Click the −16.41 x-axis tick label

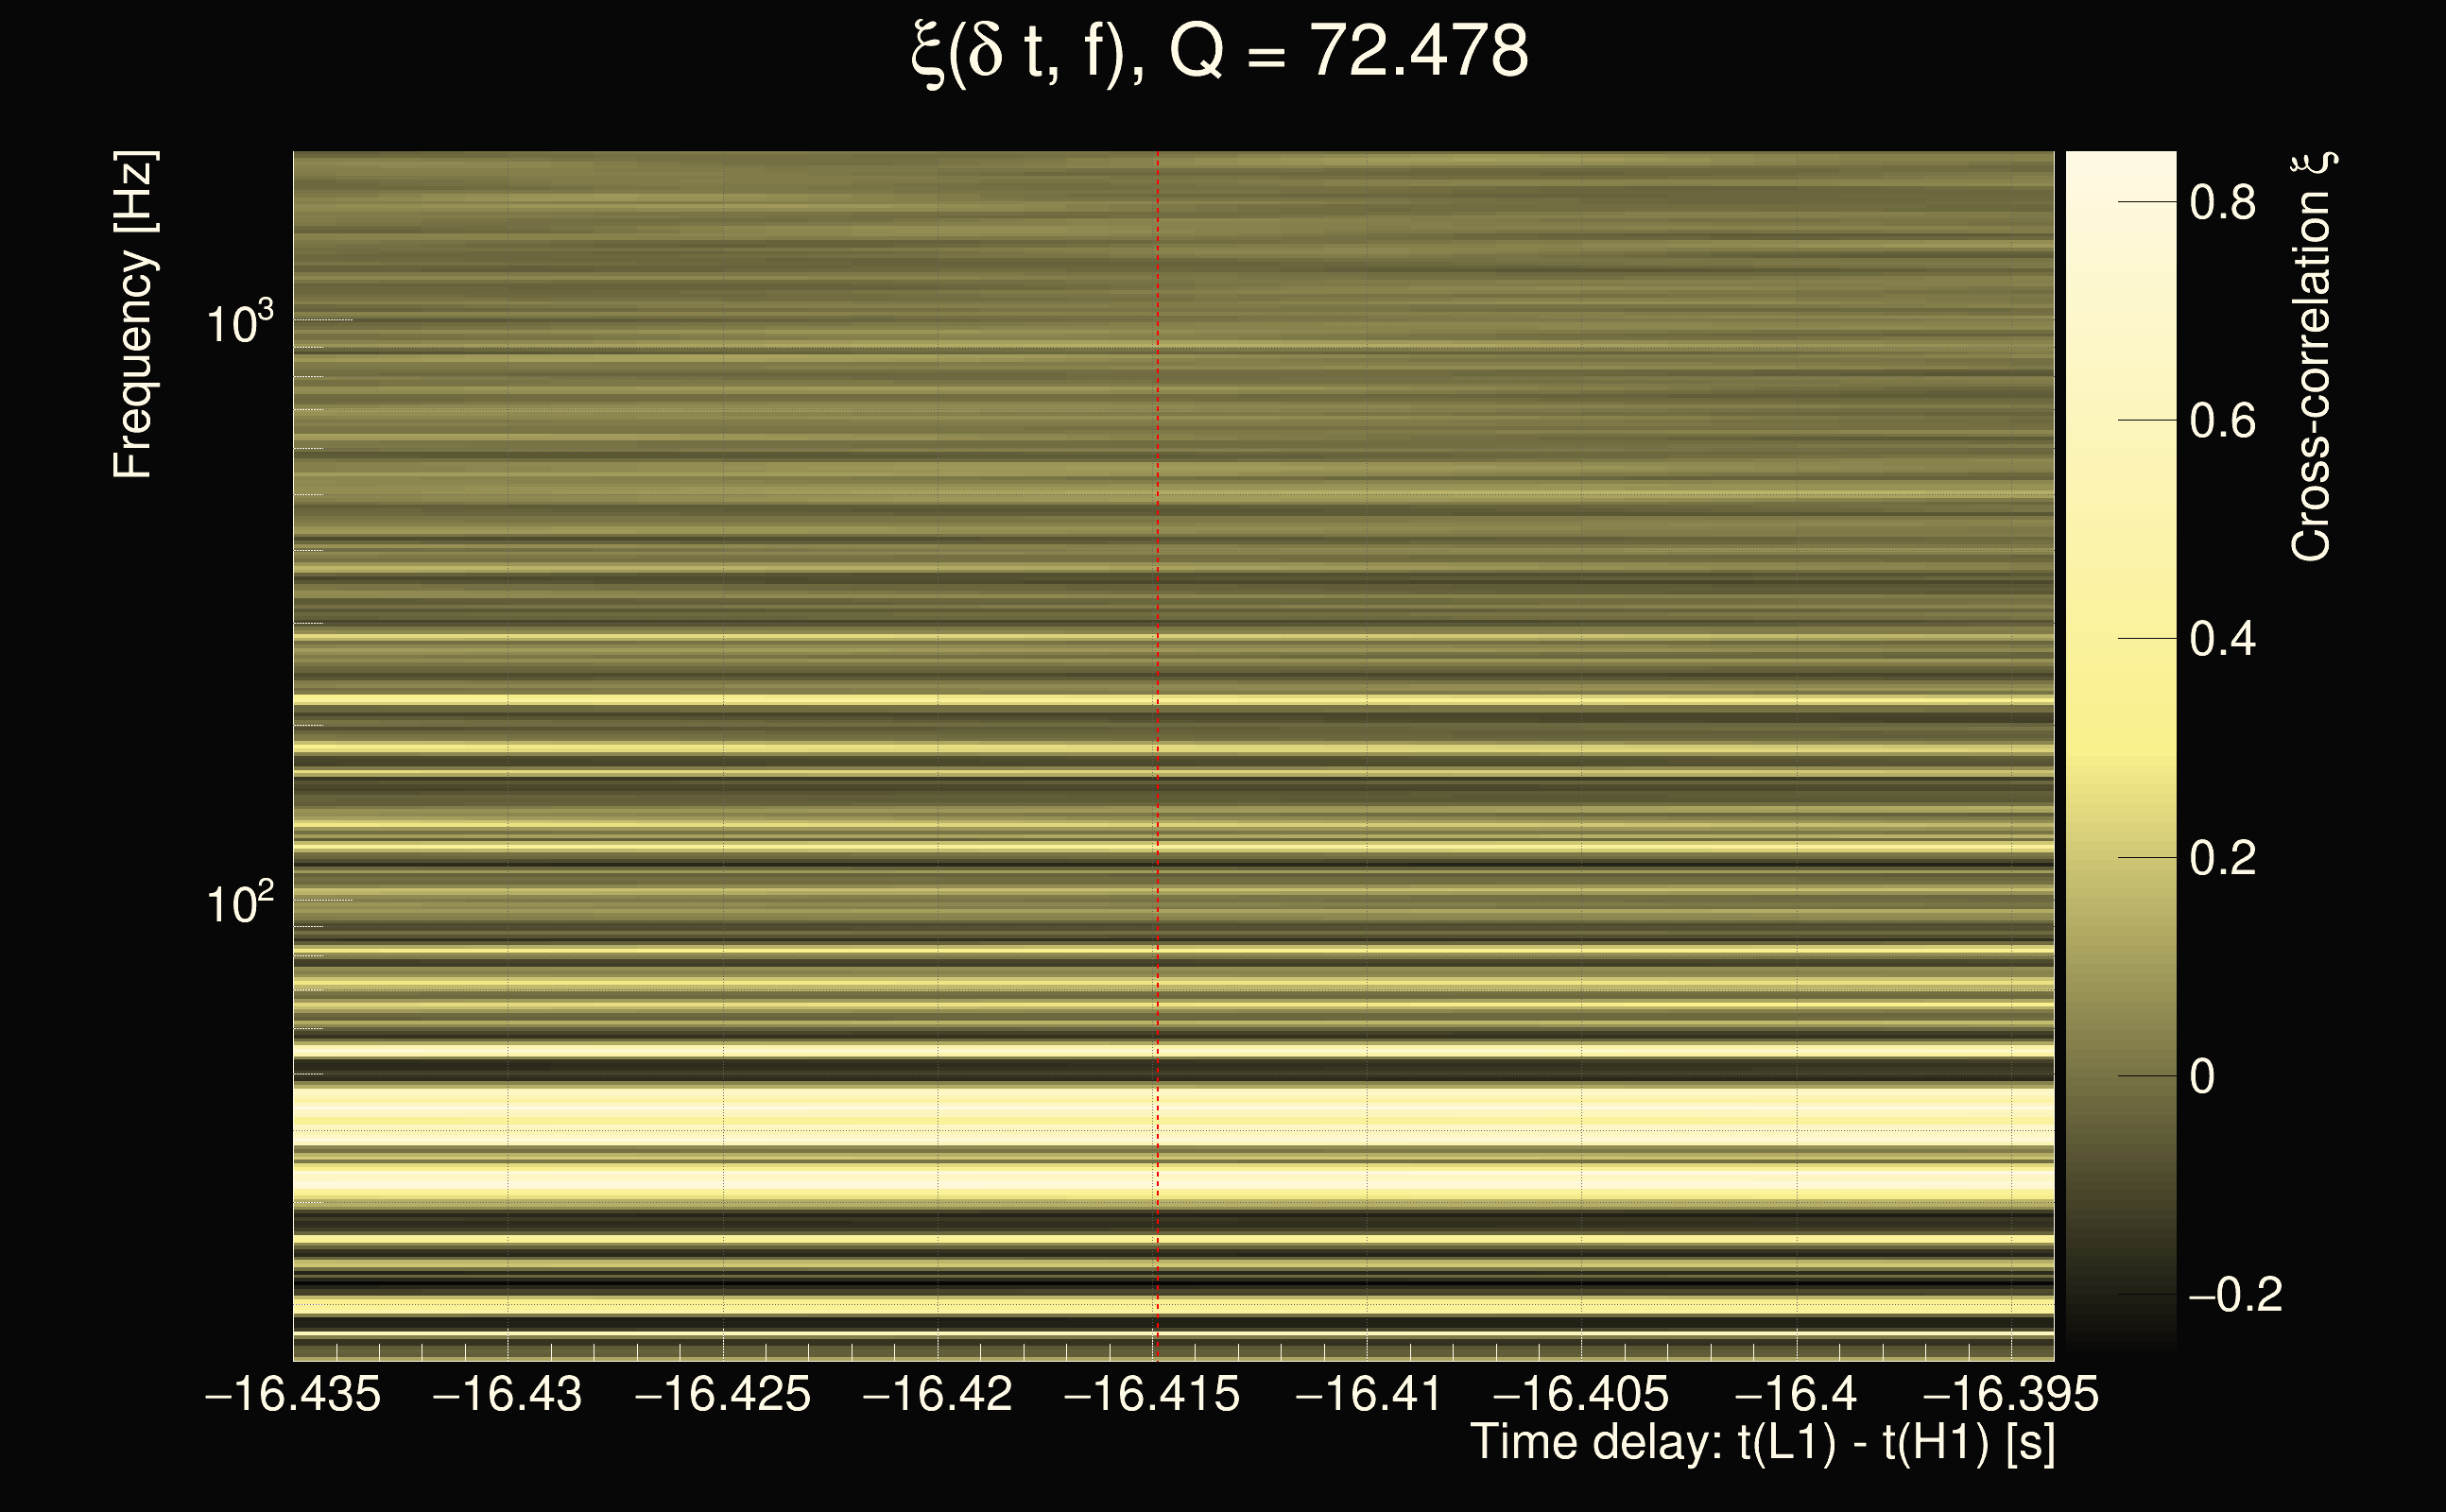click(1368, 1394)
